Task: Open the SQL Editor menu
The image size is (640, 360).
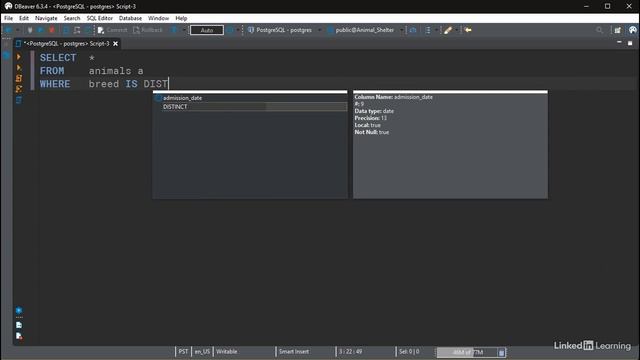Action: (x=100, y=18)
